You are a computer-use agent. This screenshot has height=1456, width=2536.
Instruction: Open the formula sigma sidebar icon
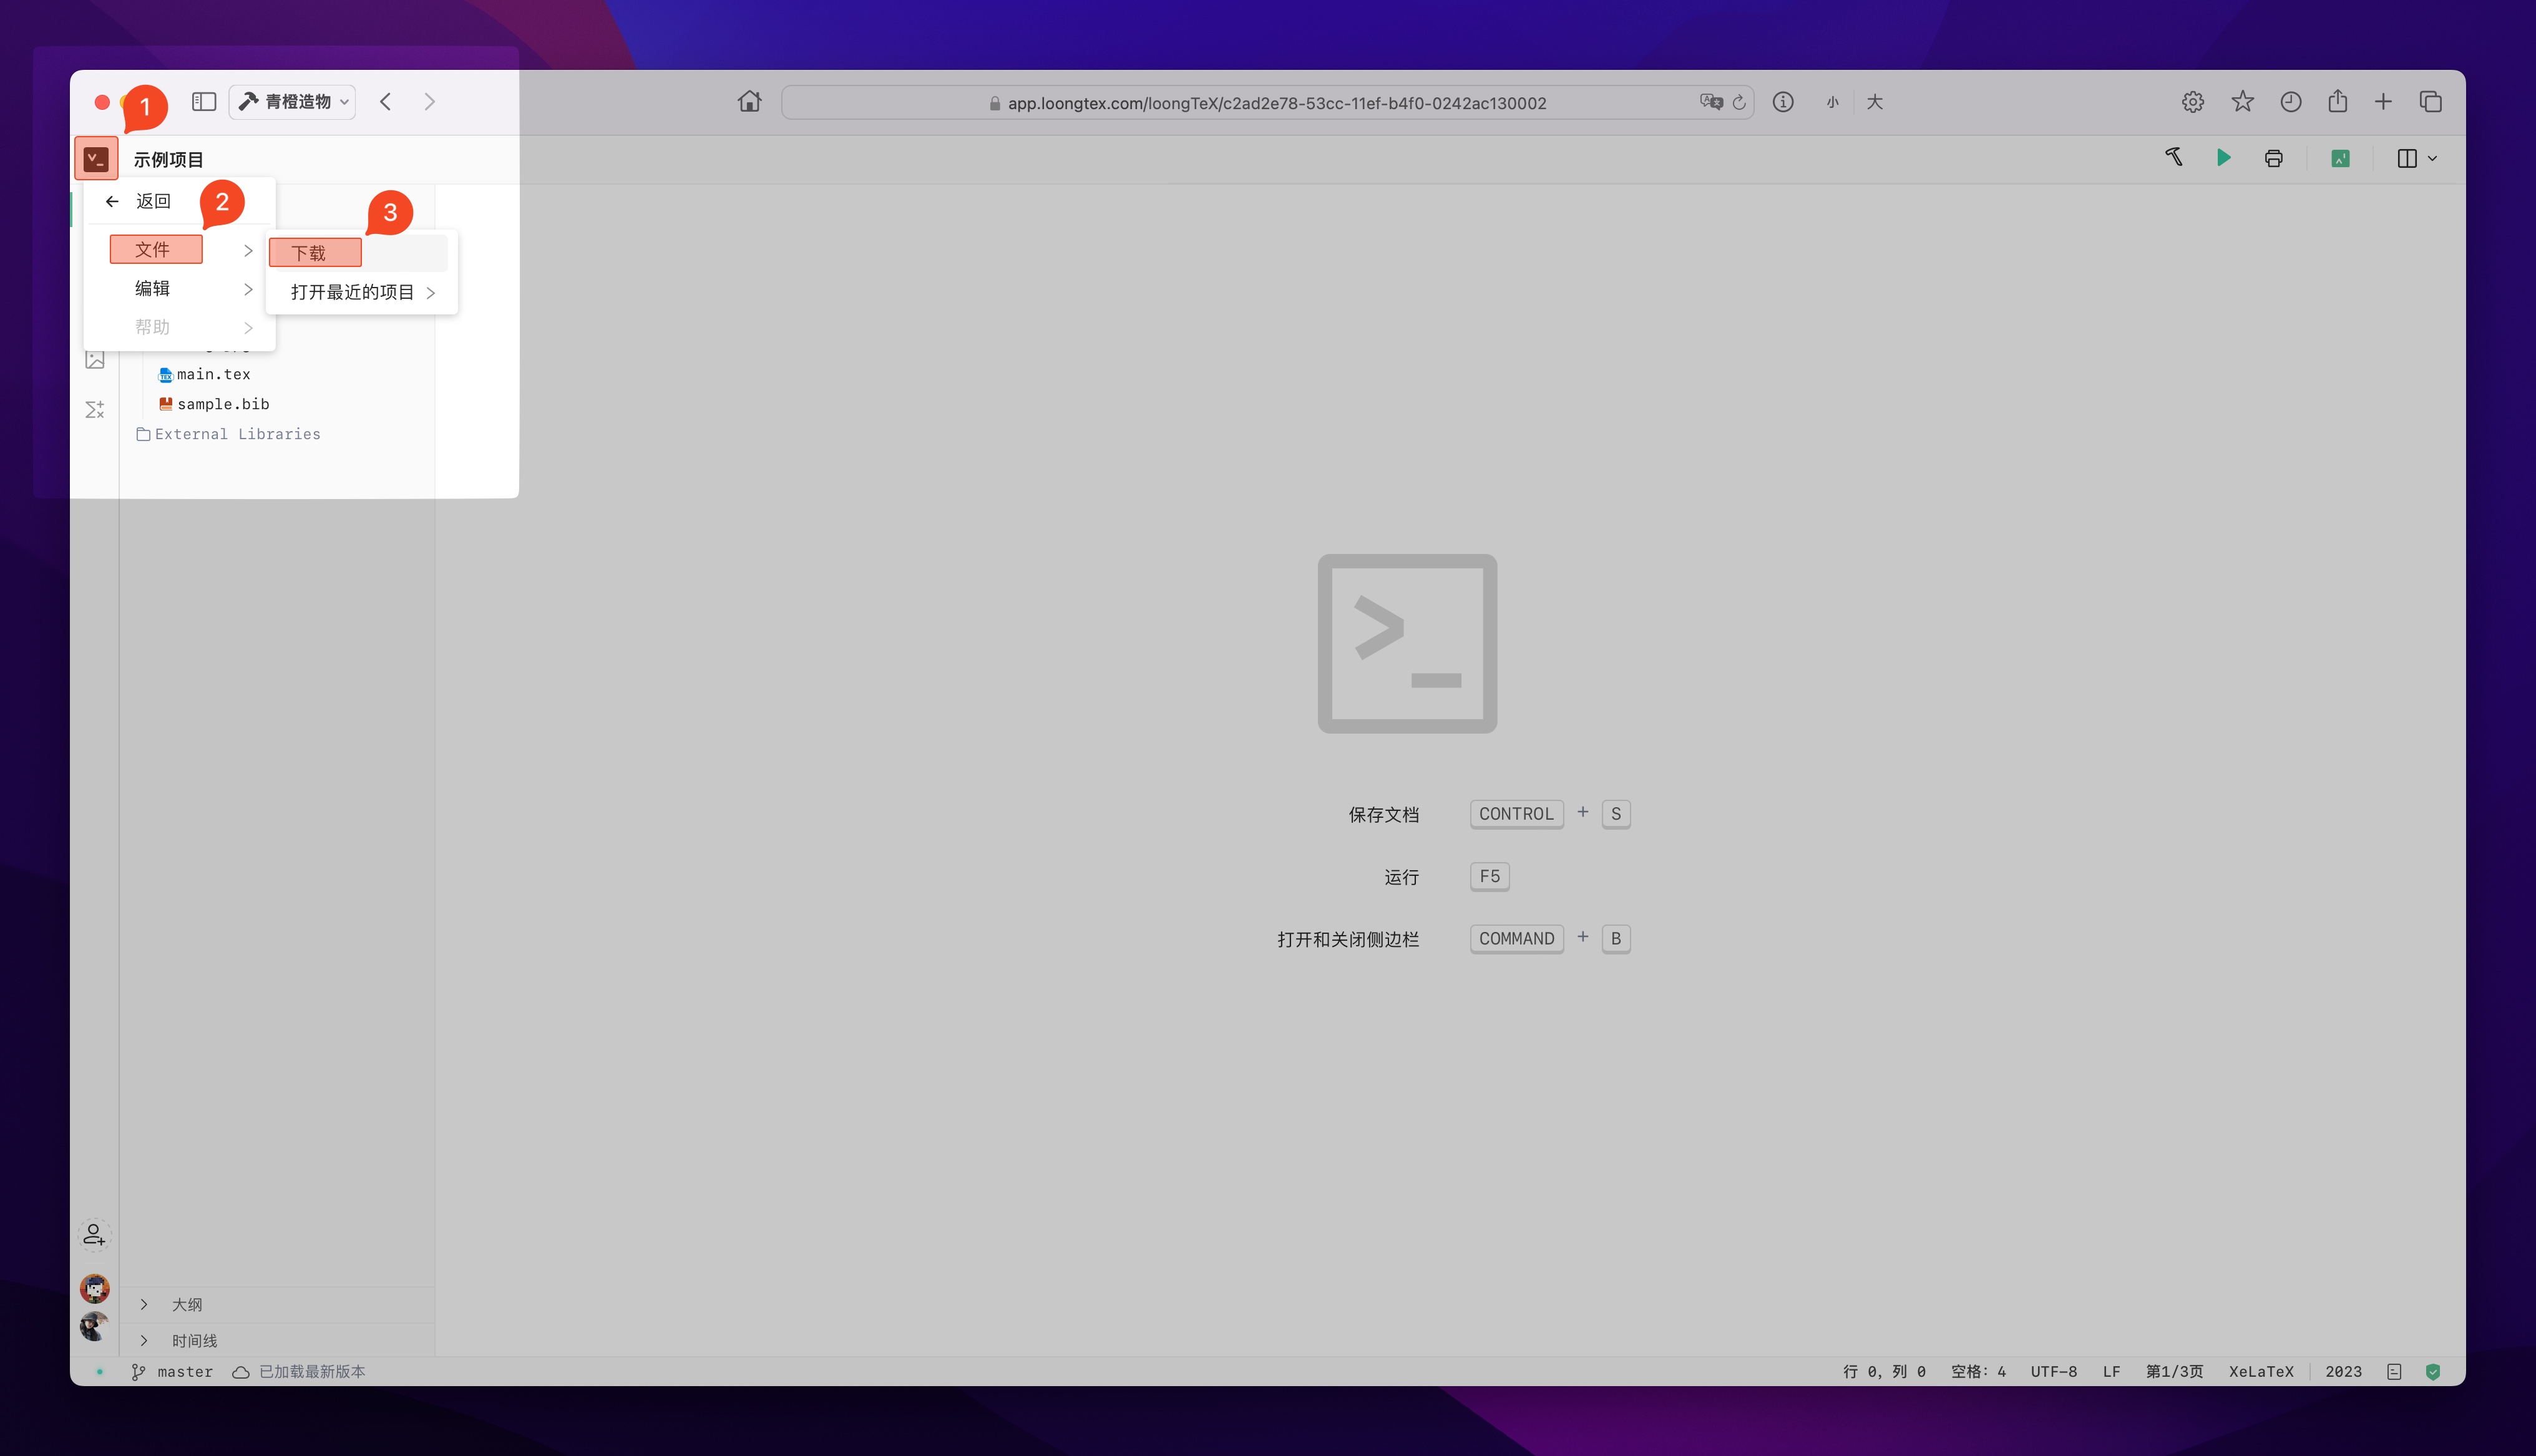(x=95, y=409)
